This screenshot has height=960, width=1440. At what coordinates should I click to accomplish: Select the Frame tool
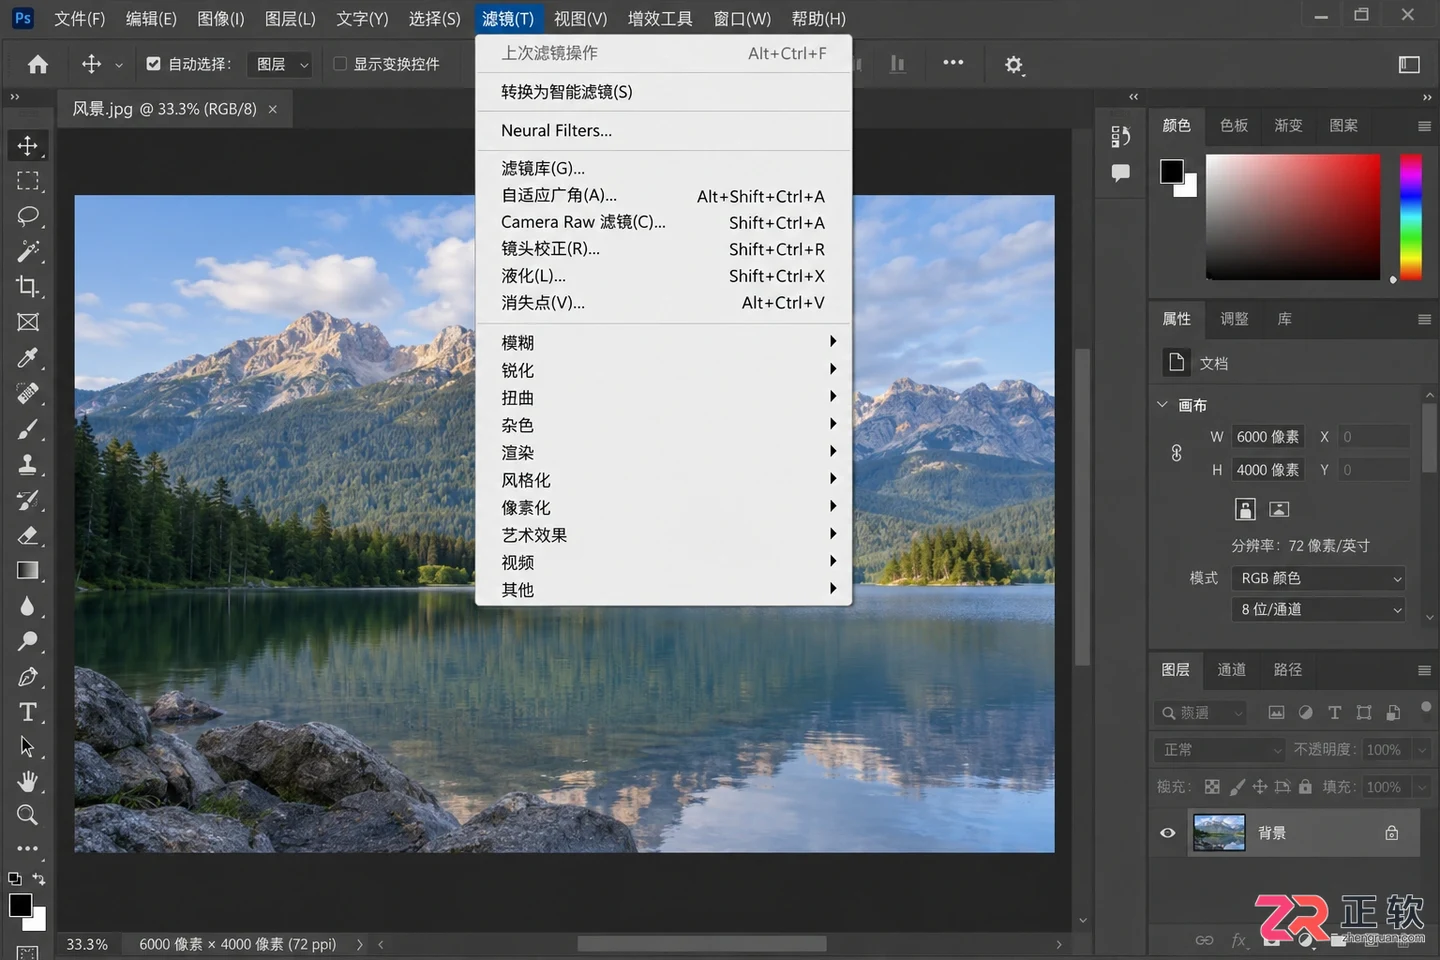pyautogui.click(x=27, y=322)
